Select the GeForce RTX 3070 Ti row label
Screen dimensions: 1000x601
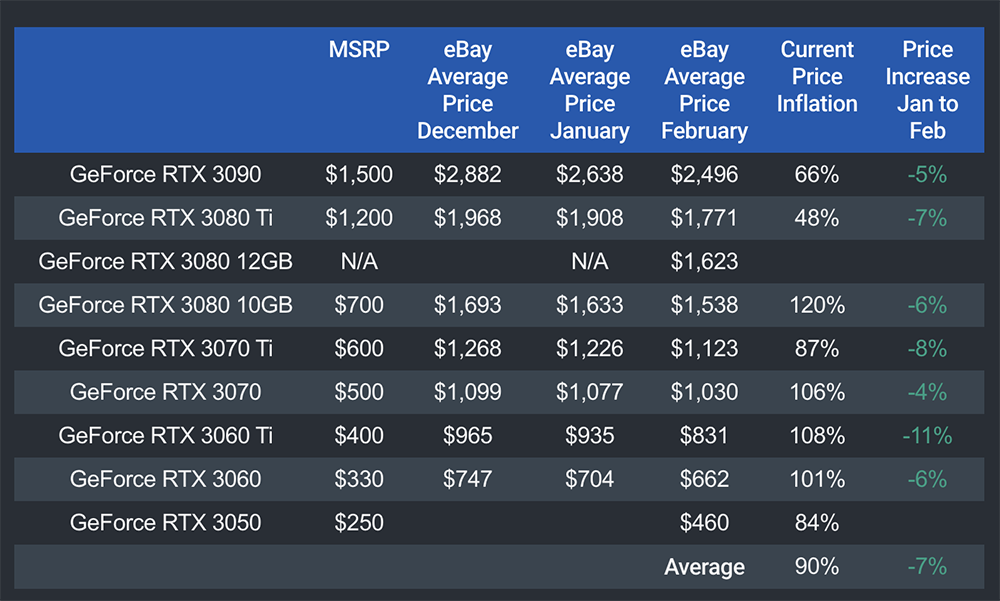tap(165, 349)
